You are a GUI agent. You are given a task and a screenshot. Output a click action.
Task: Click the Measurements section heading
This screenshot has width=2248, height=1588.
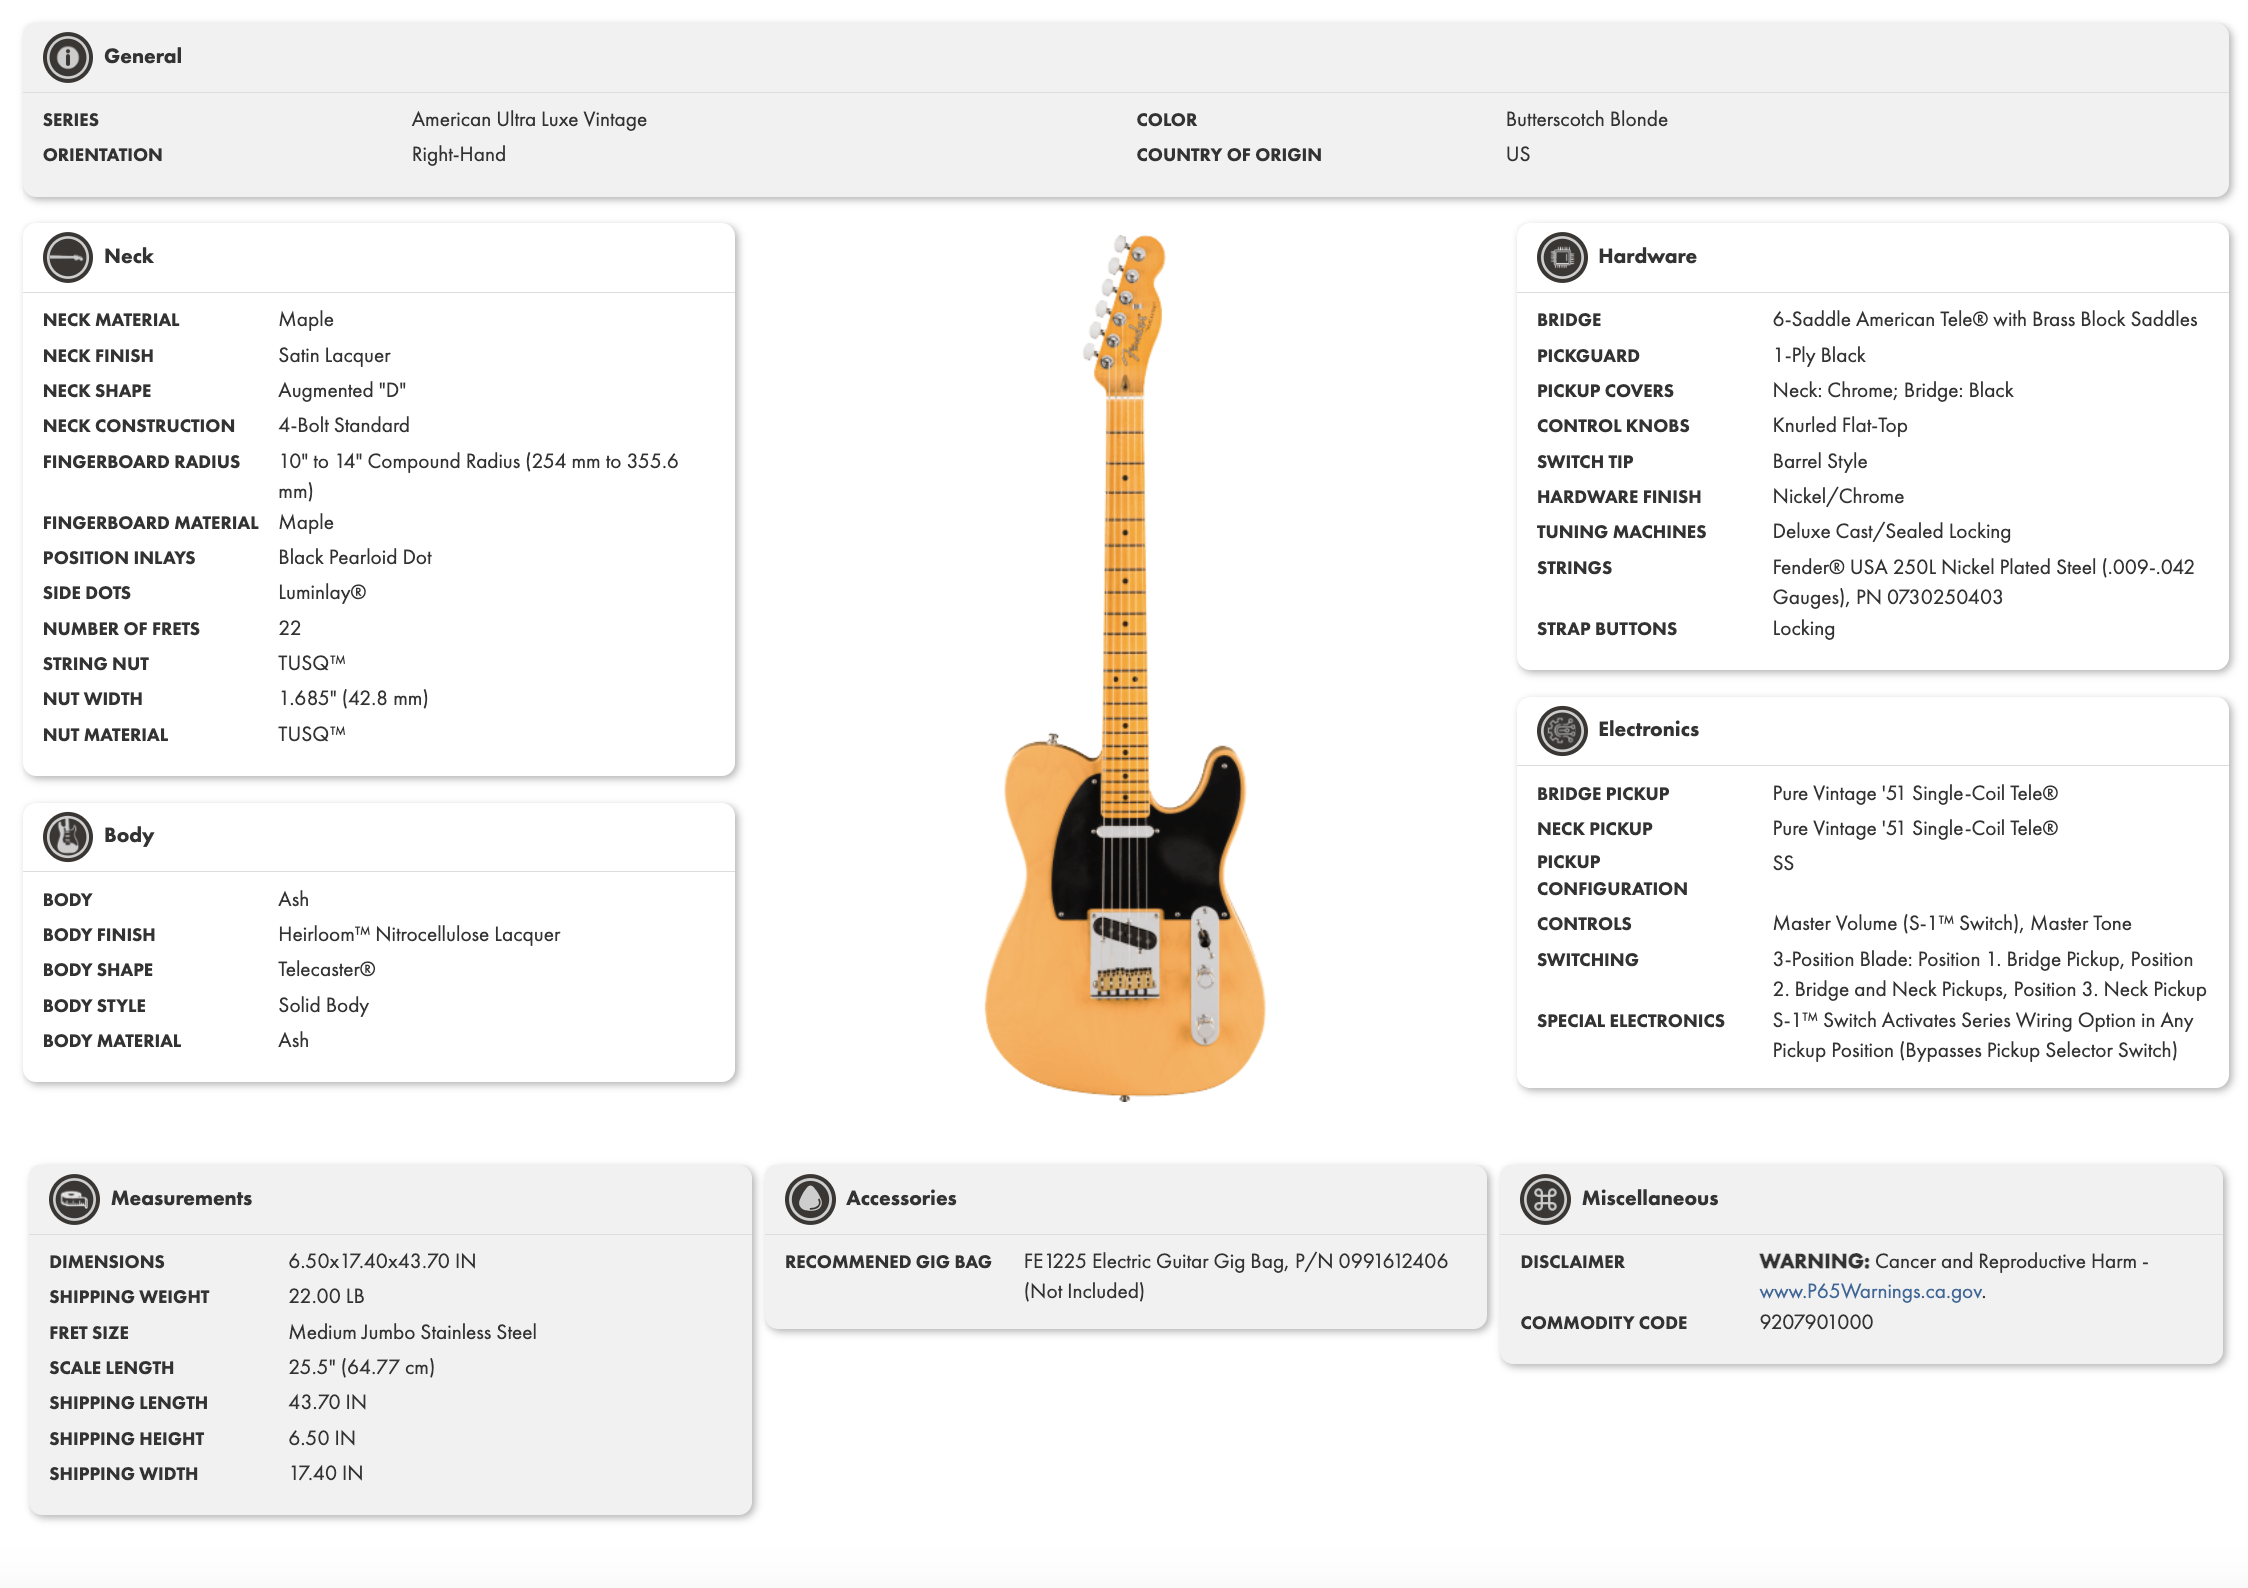point(181,1198)
